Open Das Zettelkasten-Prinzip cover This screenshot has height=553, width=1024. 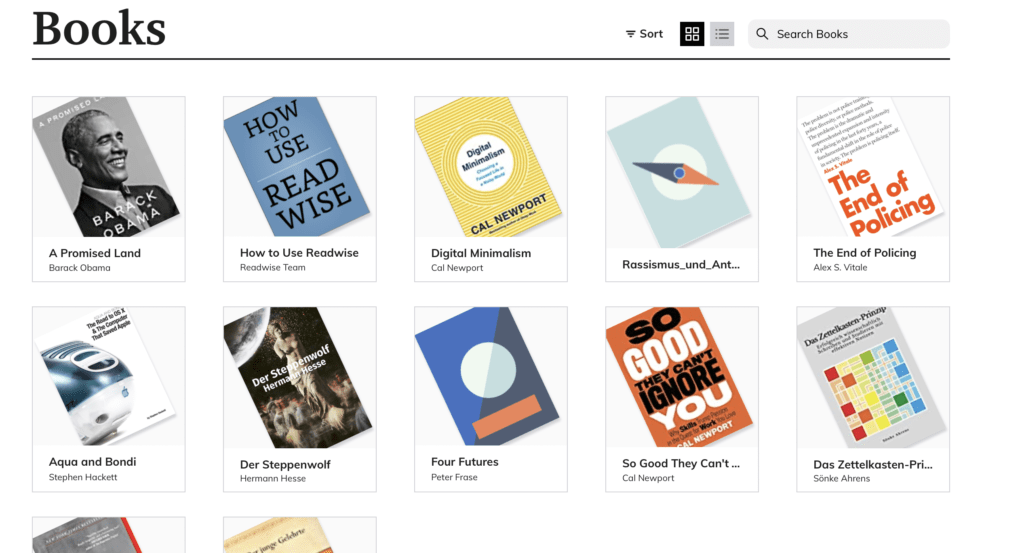tap(873, 378)
